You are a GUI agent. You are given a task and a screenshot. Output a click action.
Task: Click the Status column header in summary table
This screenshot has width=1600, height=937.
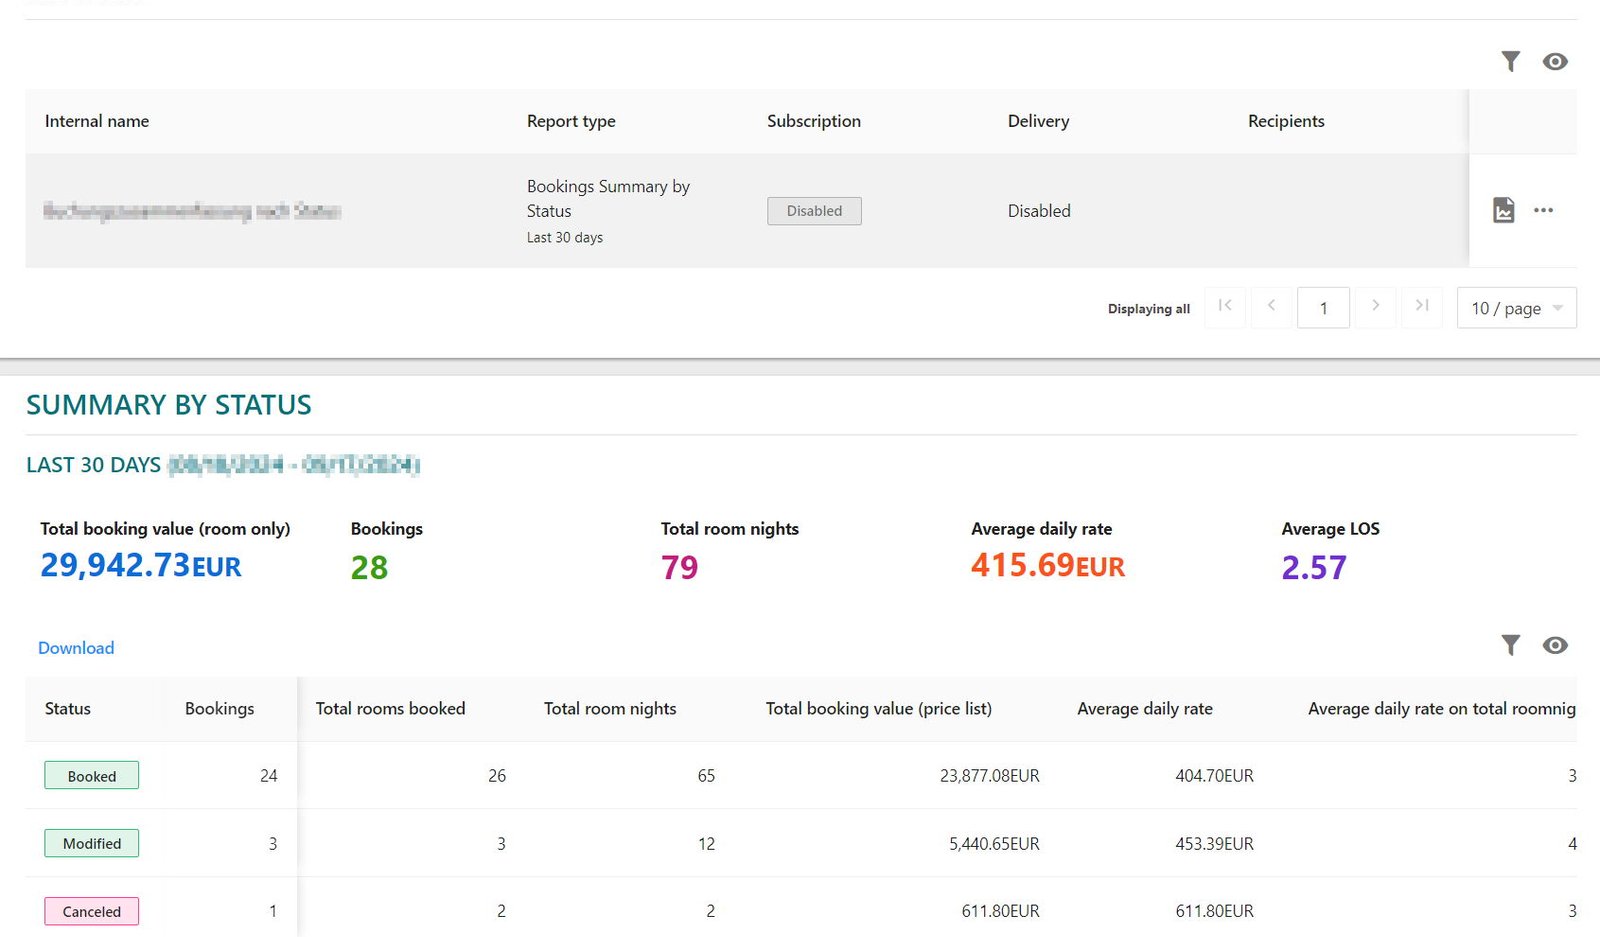[68, 709]
